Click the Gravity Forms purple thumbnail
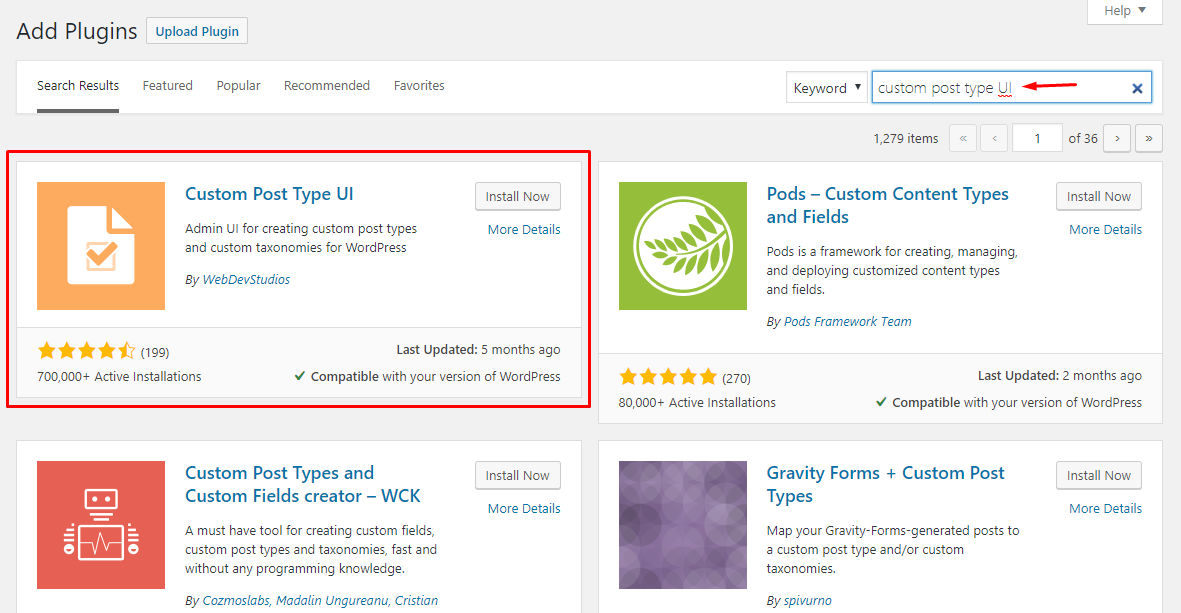 coord(682,525)
